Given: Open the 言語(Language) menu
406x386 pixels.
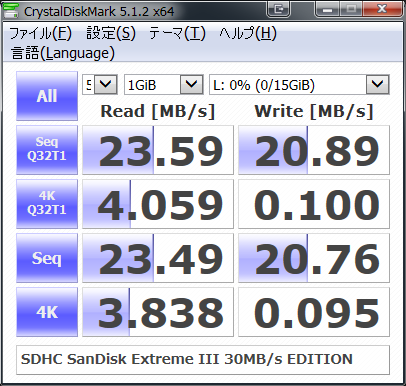Looking at the screenshot, I should click(x=63, y=53).
